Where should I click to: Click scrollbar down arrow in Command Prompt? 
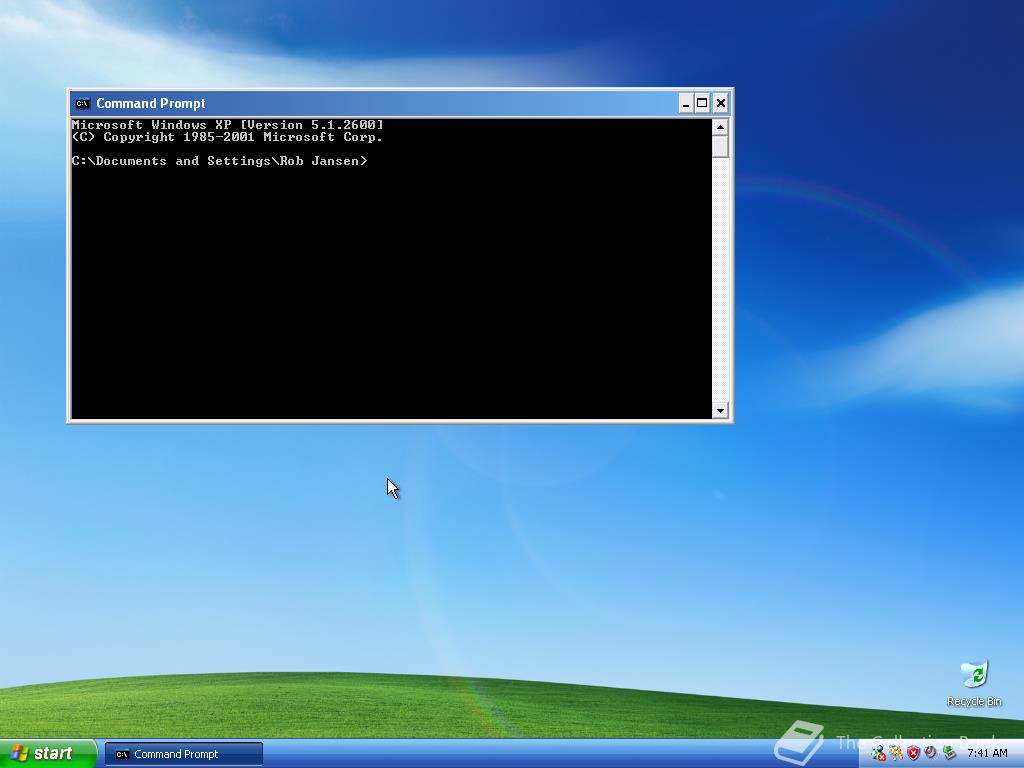[x=720, y=410]
